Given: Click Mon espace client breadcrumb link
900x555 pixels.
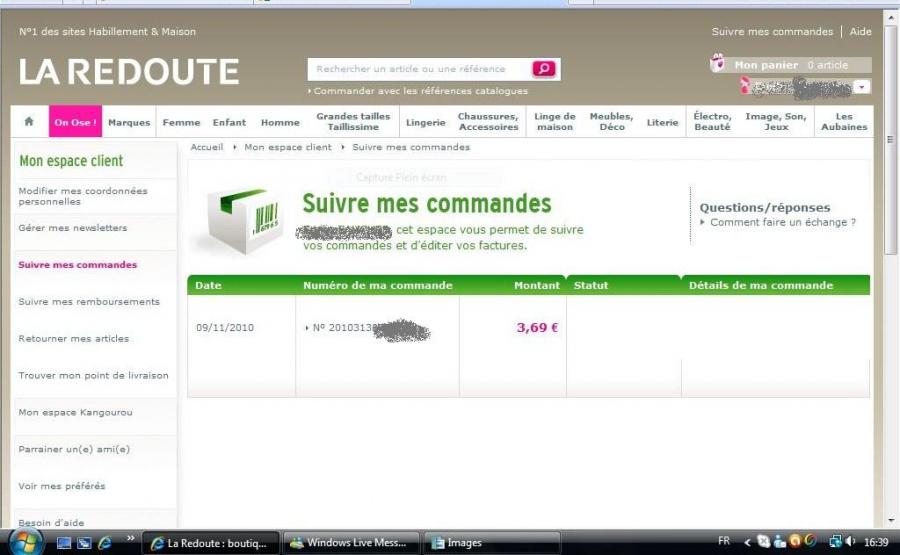Looking at the screenshot, I should 287,147.
